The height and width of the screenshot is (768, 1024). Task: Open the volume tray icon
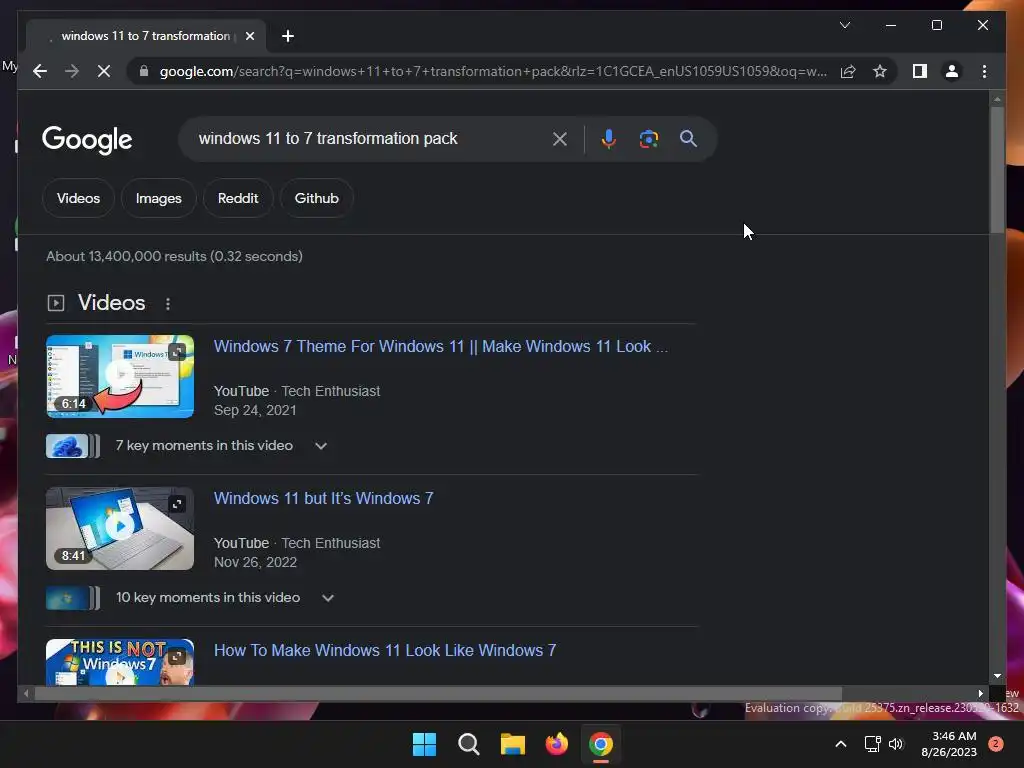coord(896,744)
